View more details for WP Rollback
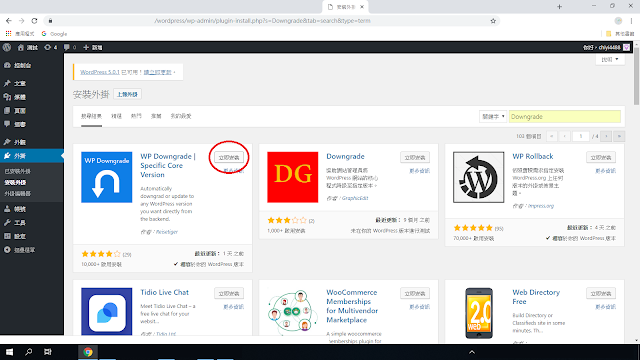 [605, 171]
